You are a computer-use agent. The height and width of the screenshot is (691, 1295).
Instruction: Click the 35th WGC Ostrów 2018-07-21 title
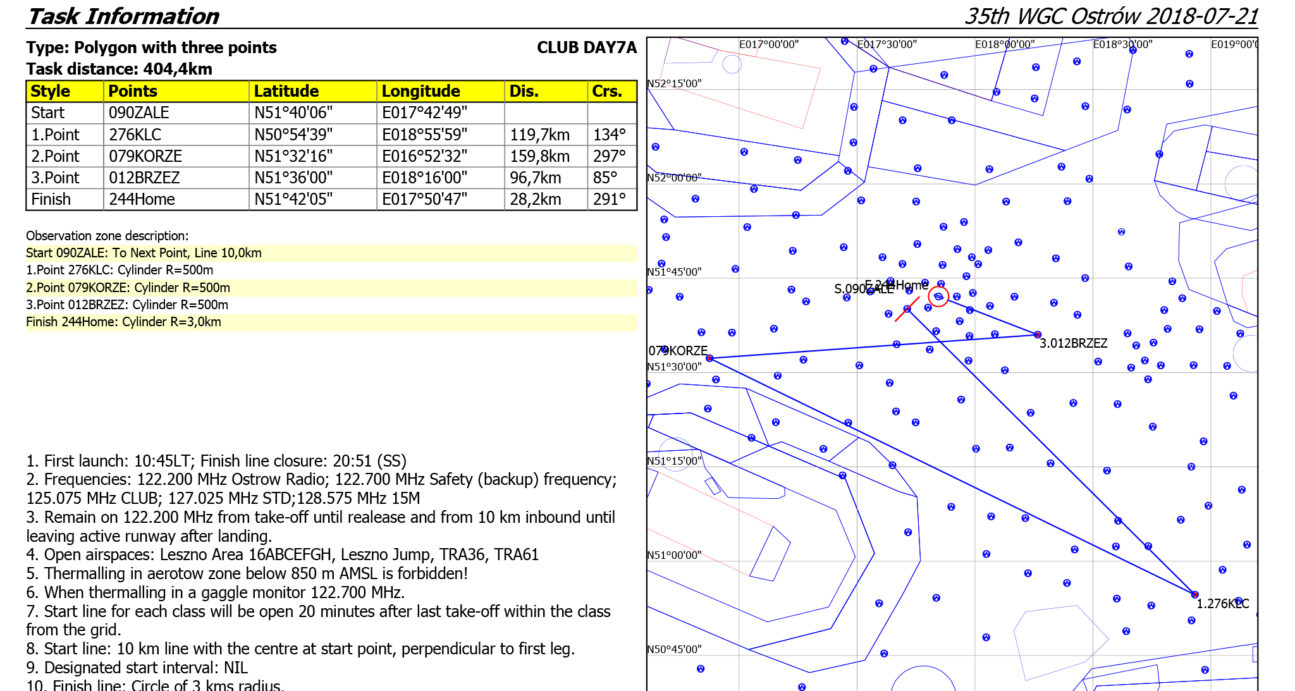[x=1111, y=16]
